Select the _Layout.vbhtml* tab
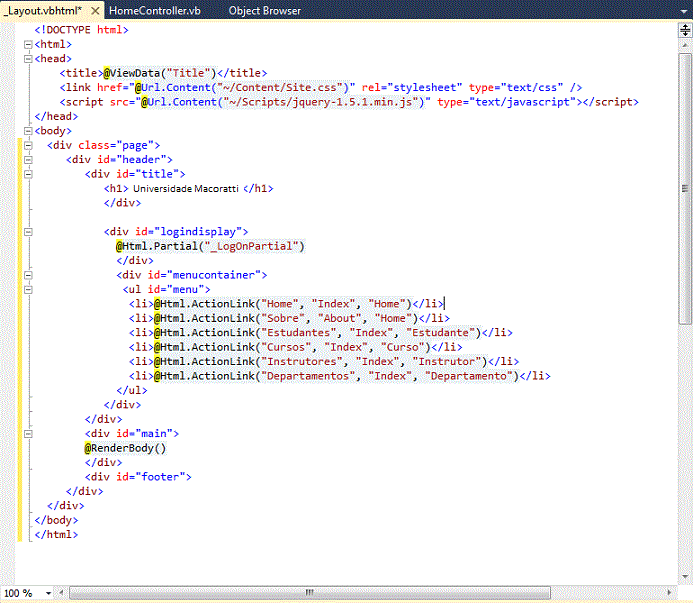693x603 pixels. pos(42,11)
